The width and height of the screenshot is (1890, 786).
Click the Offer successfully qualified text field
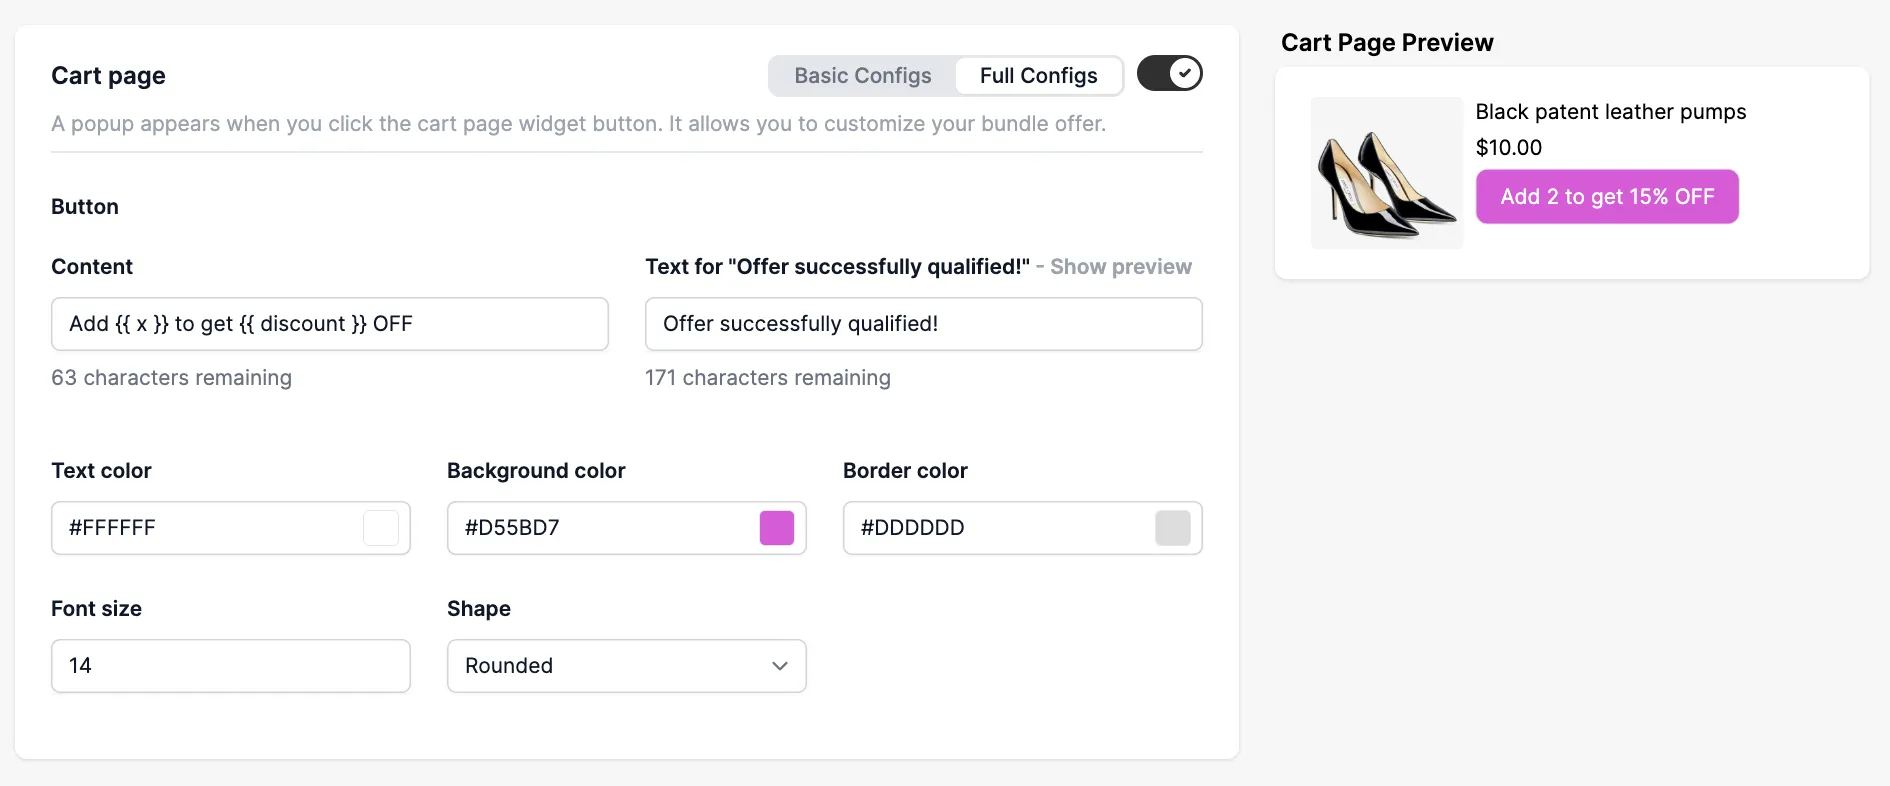pos(924,324)
